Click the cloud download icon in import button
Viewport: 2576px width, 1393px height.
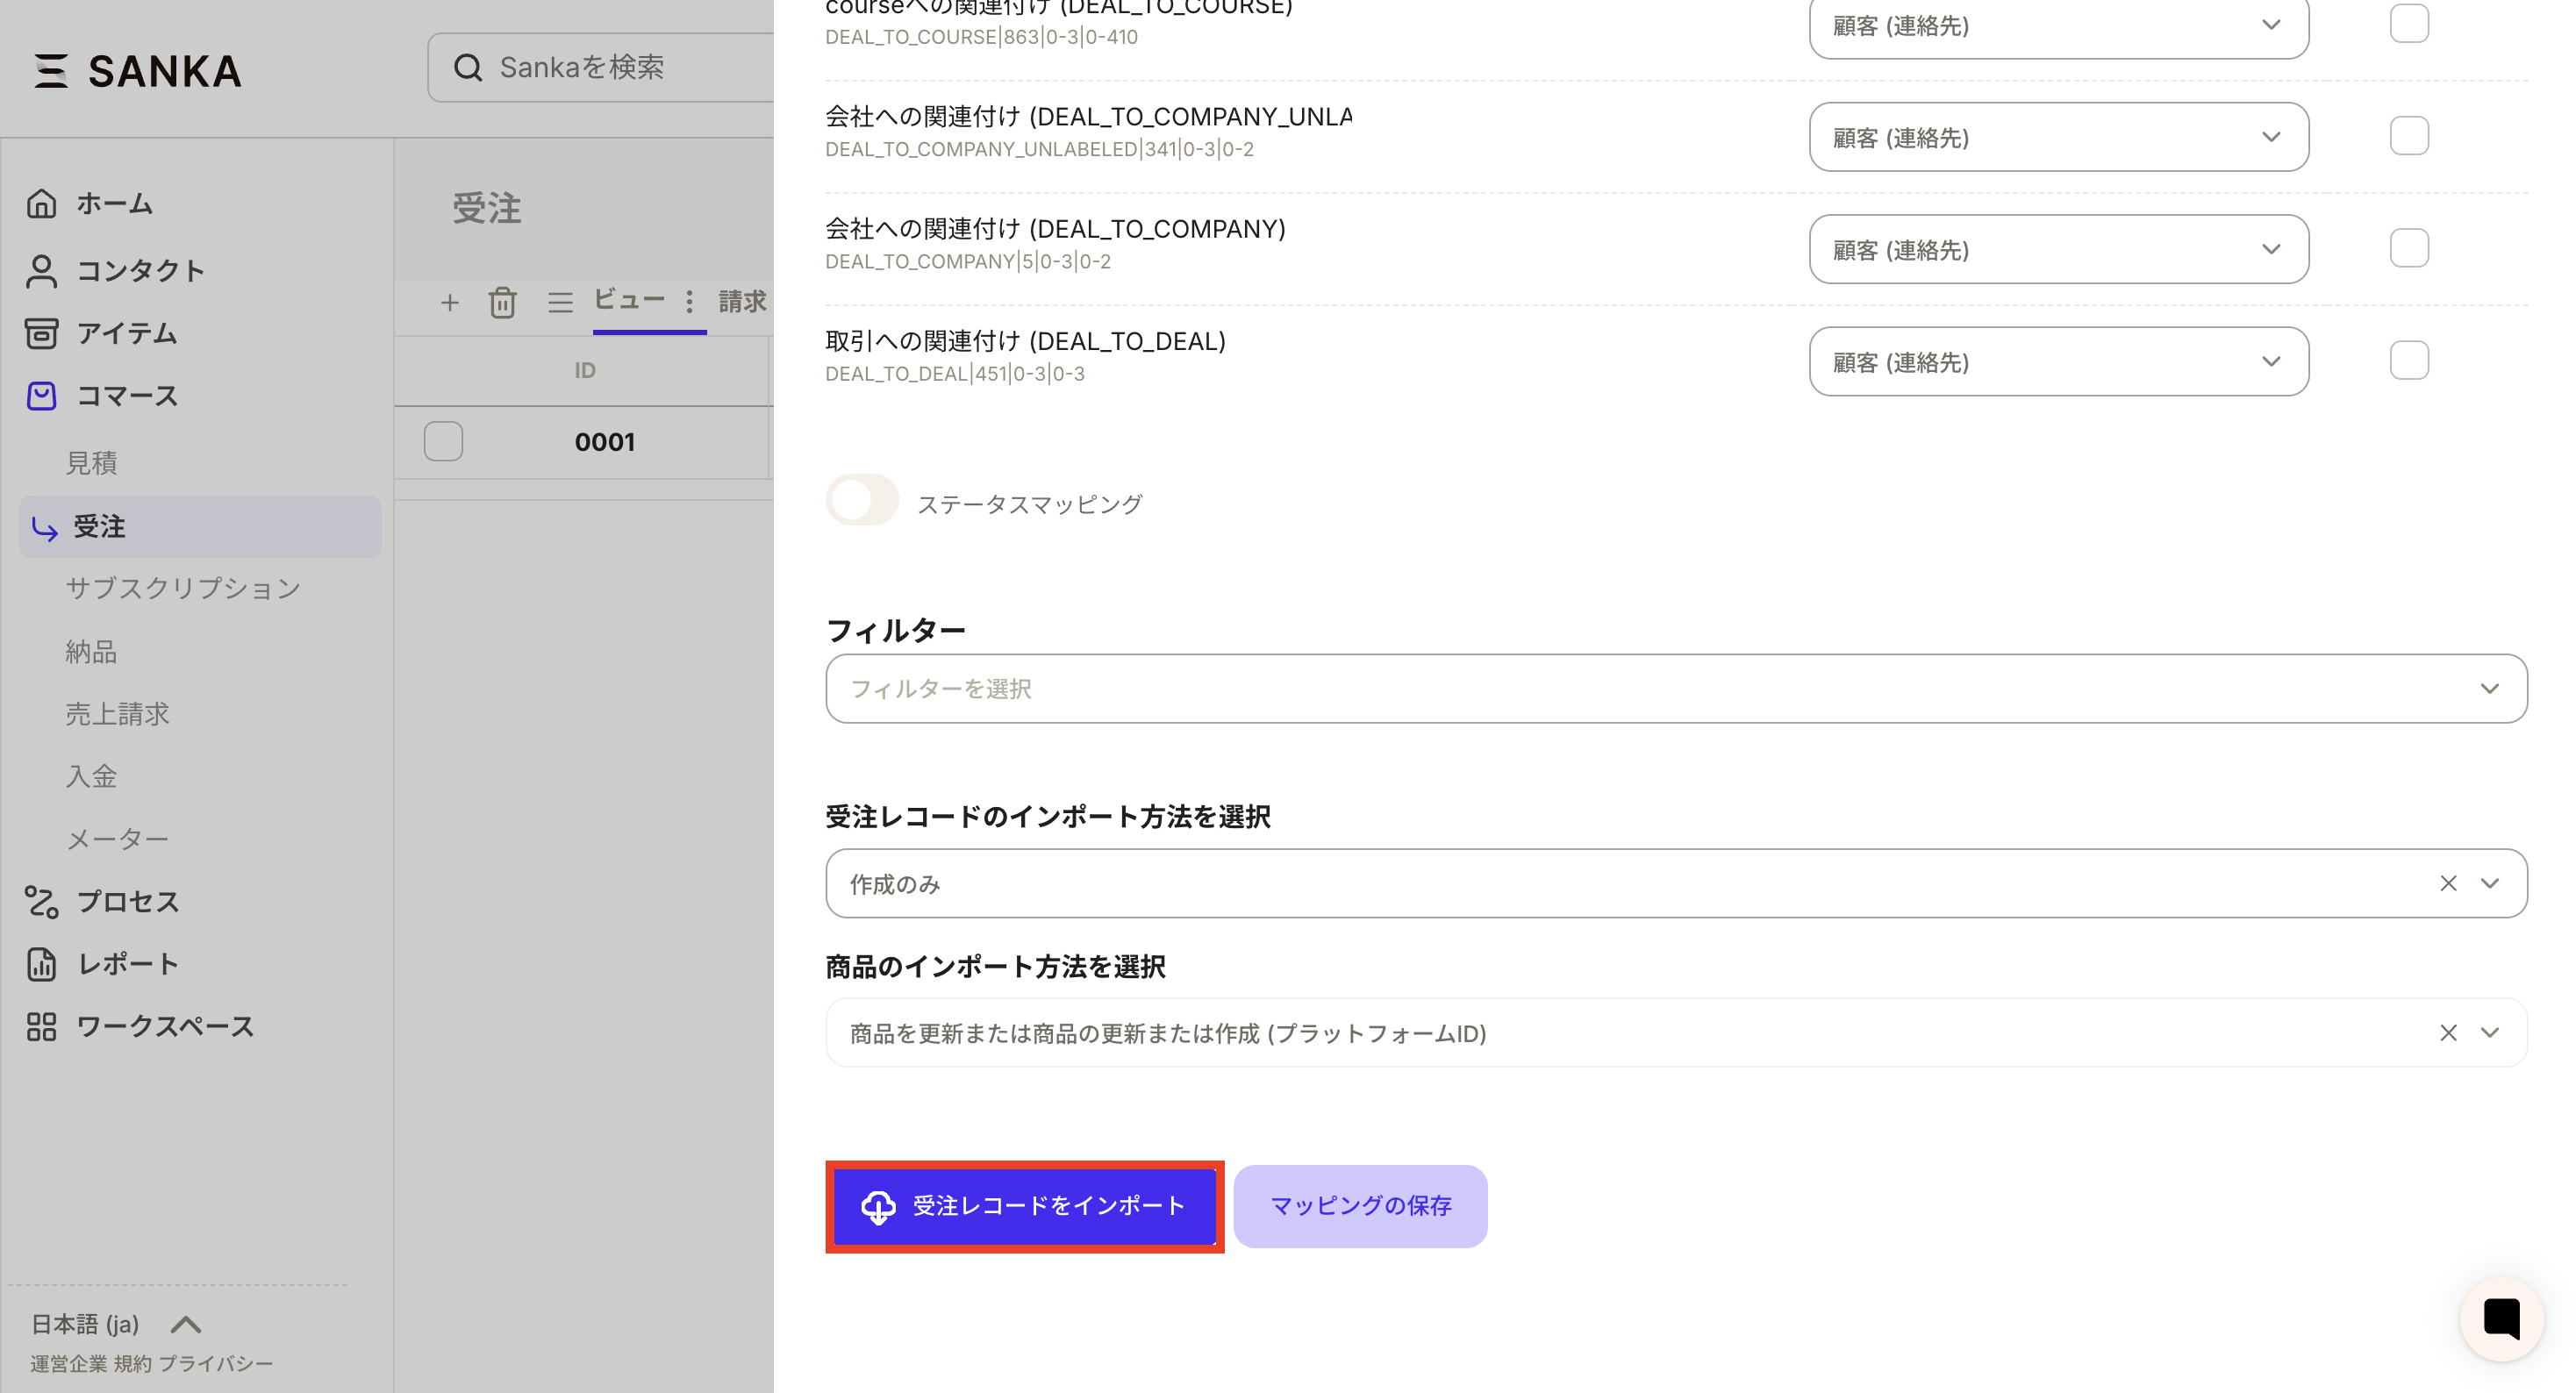(x=878, y=1207)
